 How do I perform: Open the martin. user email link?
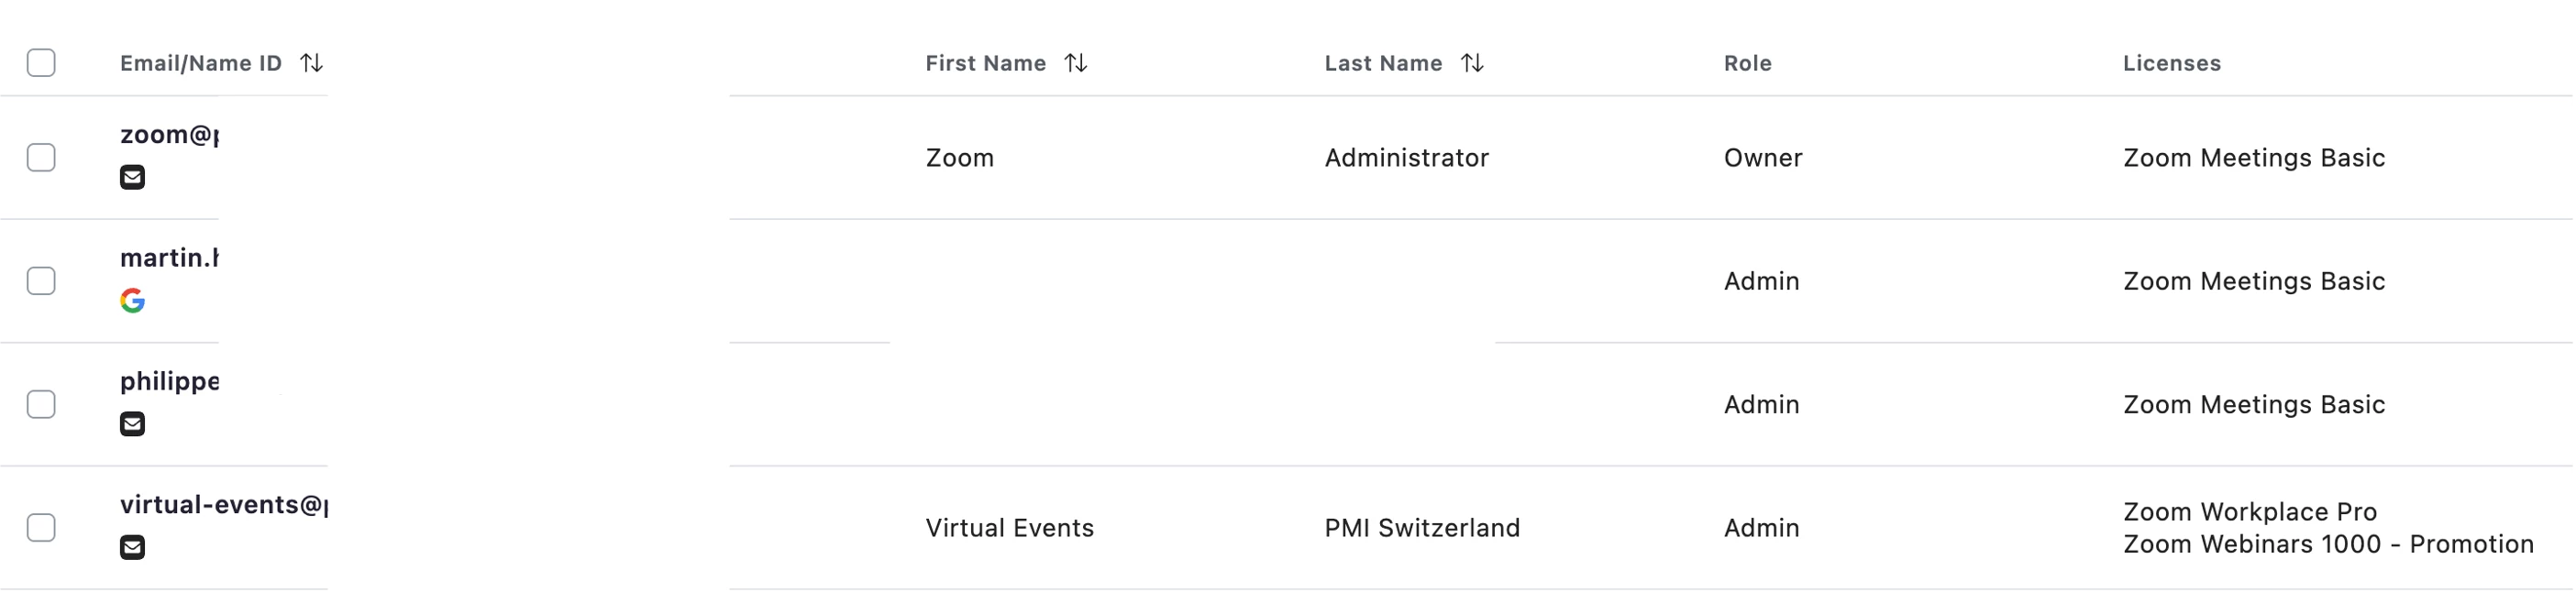(x=169, y=258)
